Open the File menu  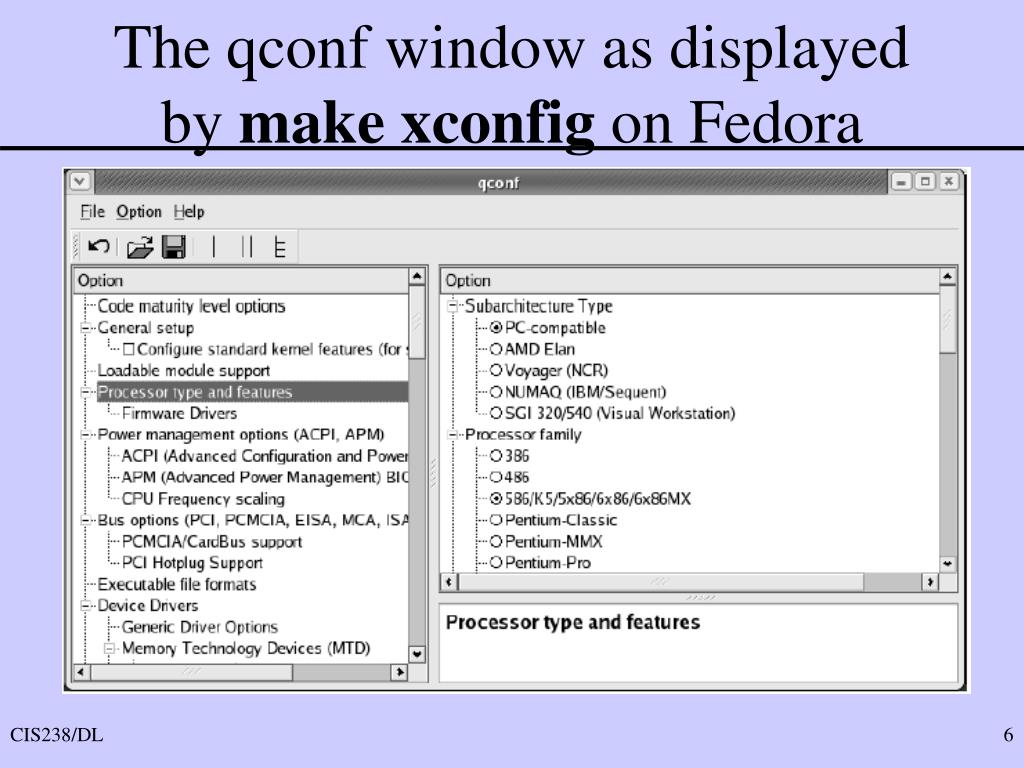pyautogui.click(x=92, y=212)
